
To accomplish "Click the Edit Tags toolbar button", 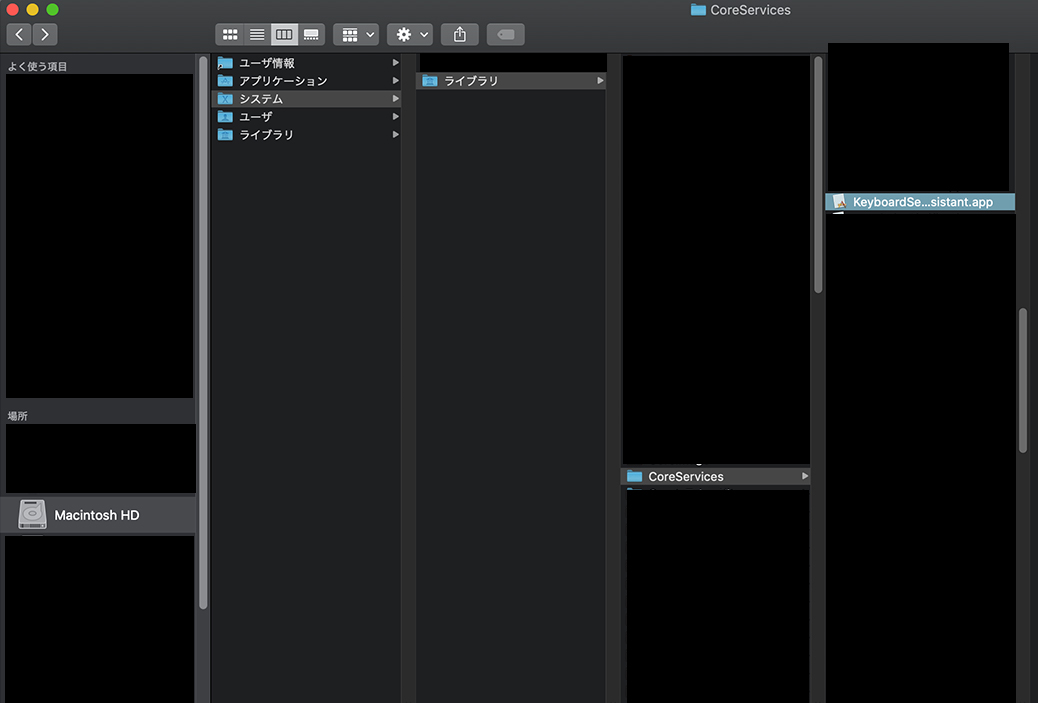I will click(x=506, y=34).
